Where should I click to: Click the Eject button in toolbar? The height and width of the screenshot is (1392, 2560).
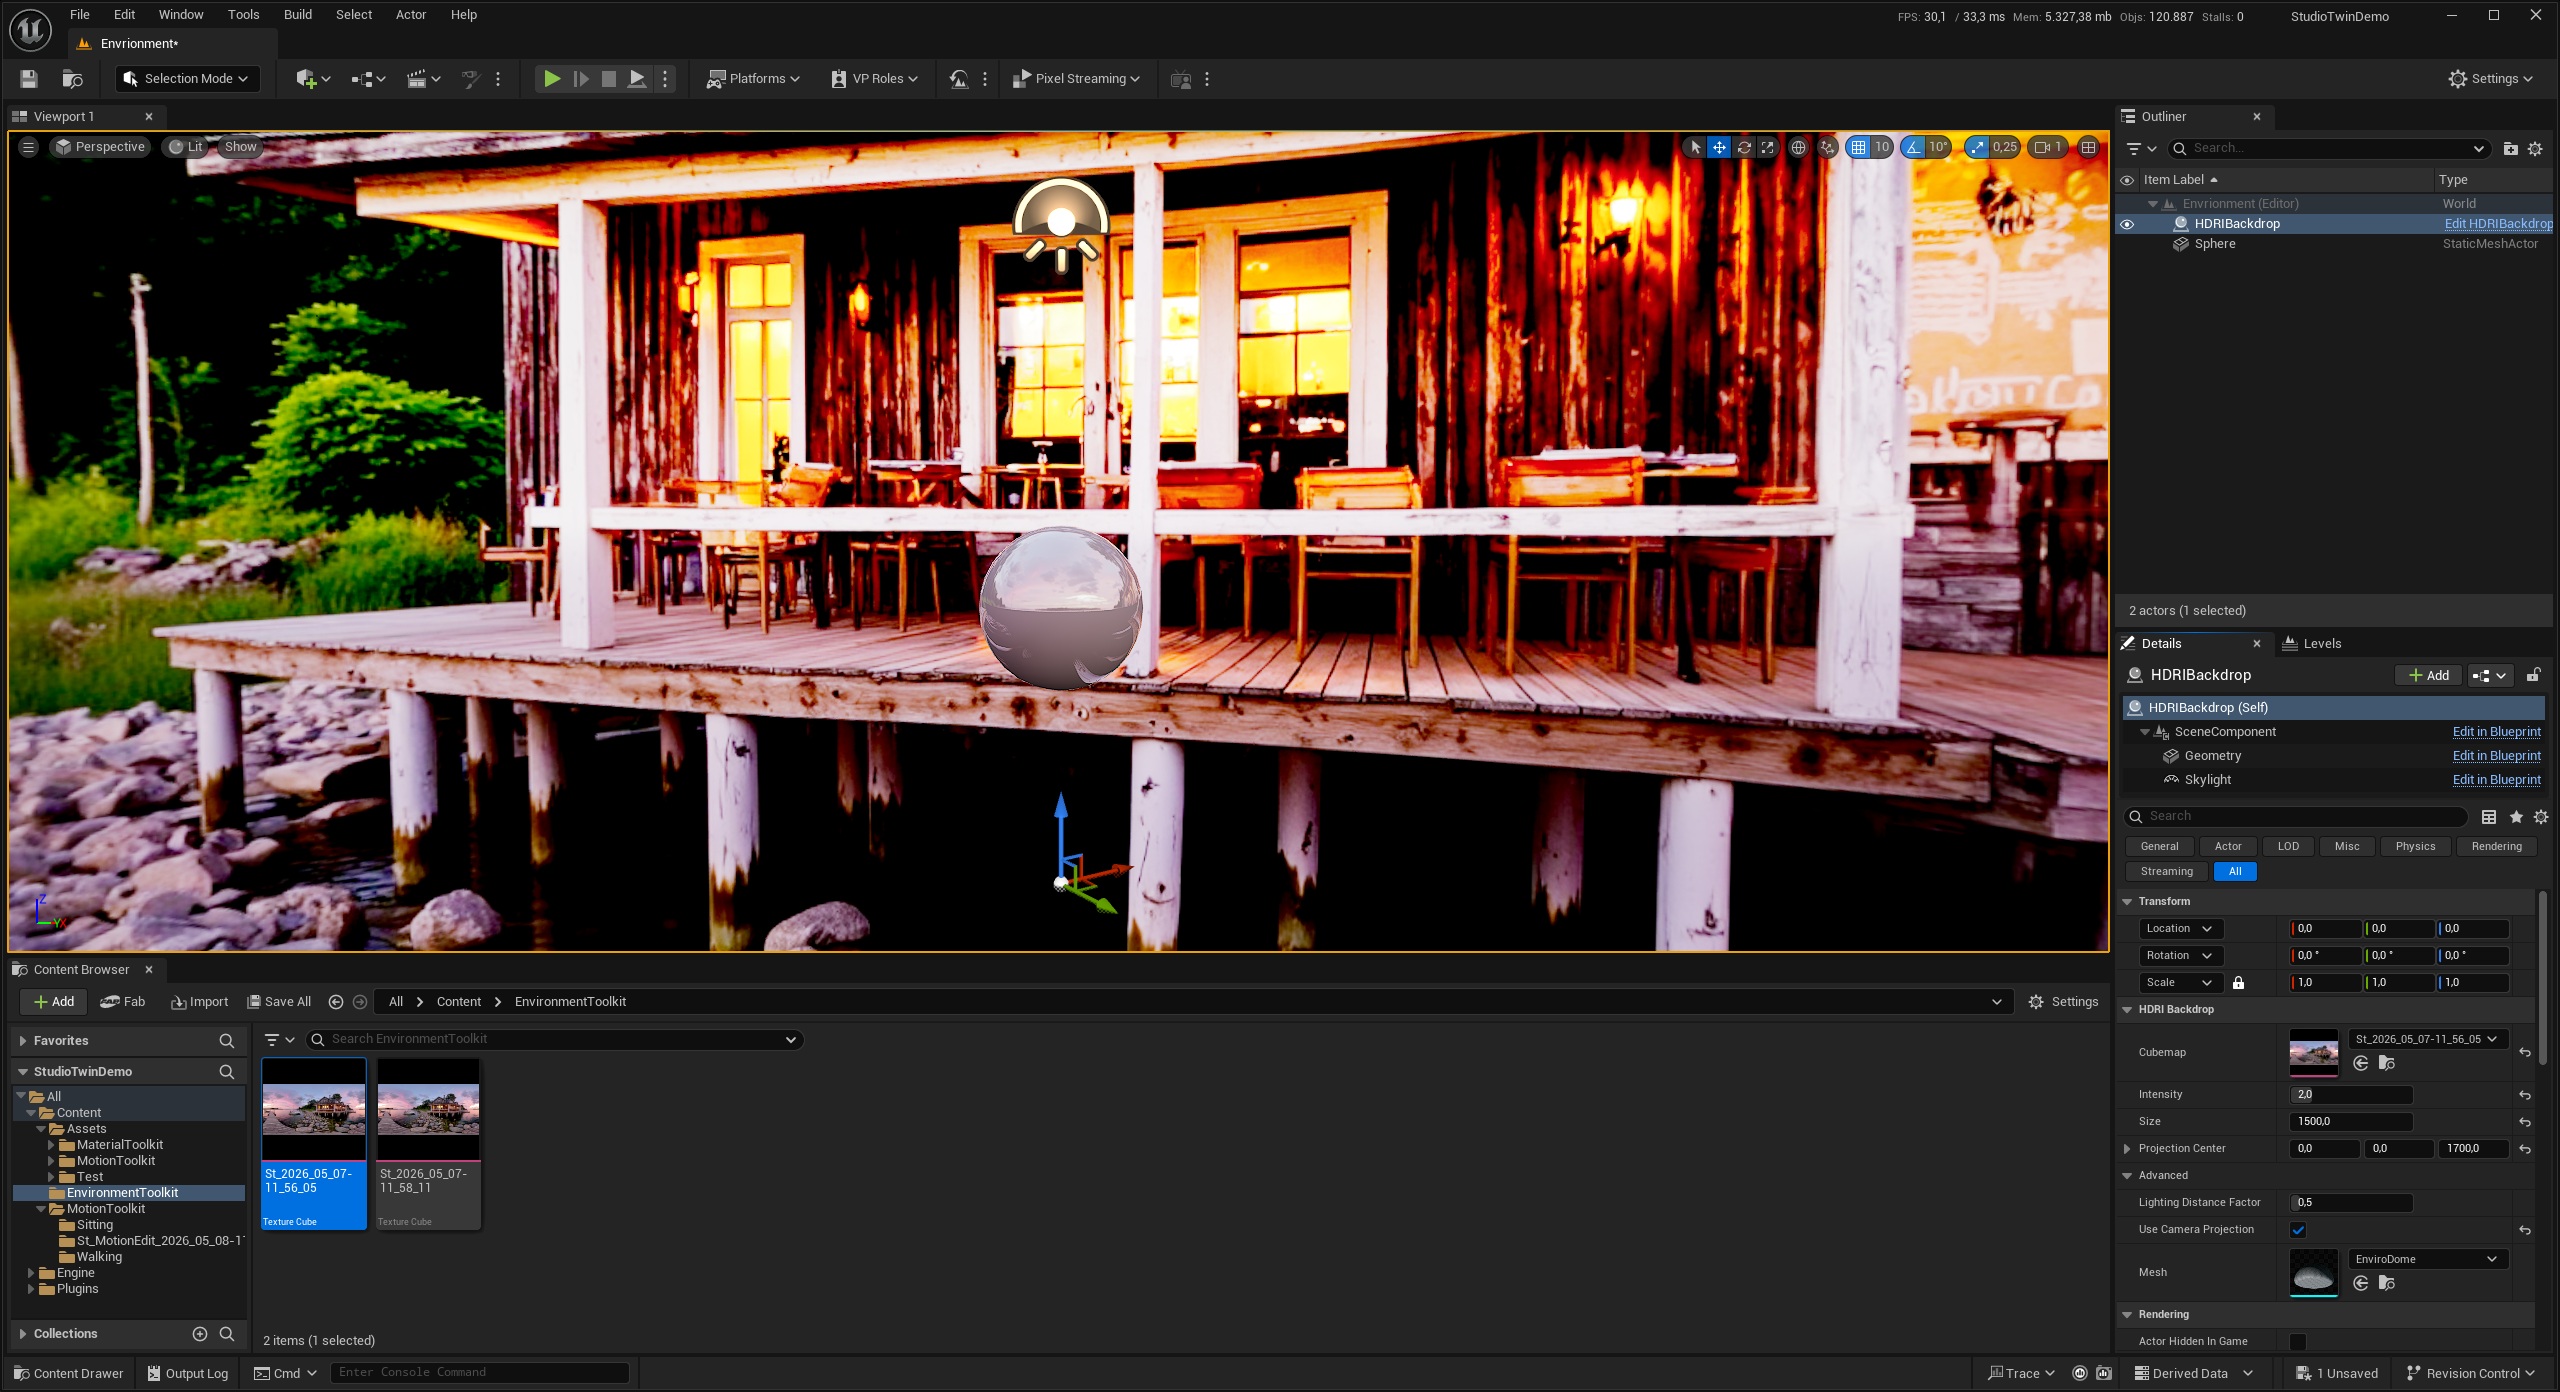tap(636, 79)
